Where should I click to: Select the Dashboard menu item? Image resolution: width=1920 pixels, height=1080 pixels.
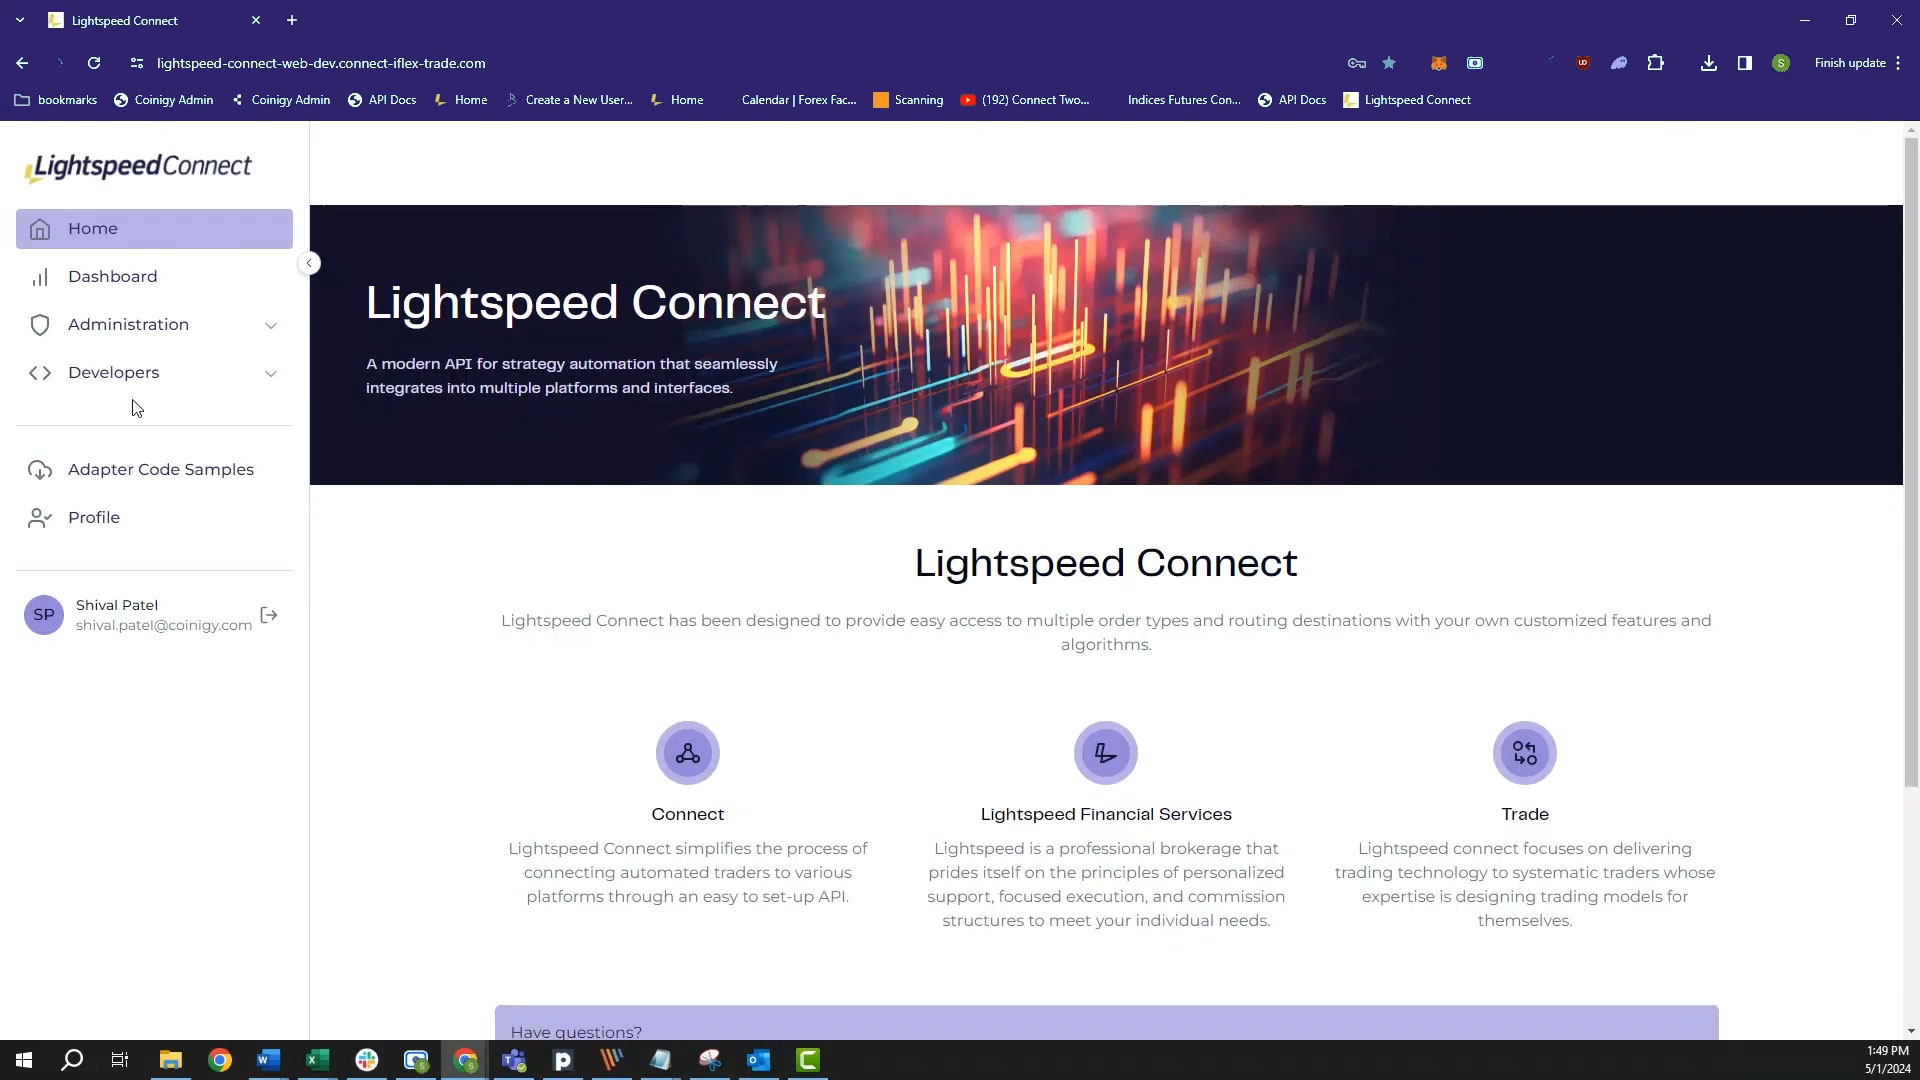pyautogui.click(x=112, y=276)
